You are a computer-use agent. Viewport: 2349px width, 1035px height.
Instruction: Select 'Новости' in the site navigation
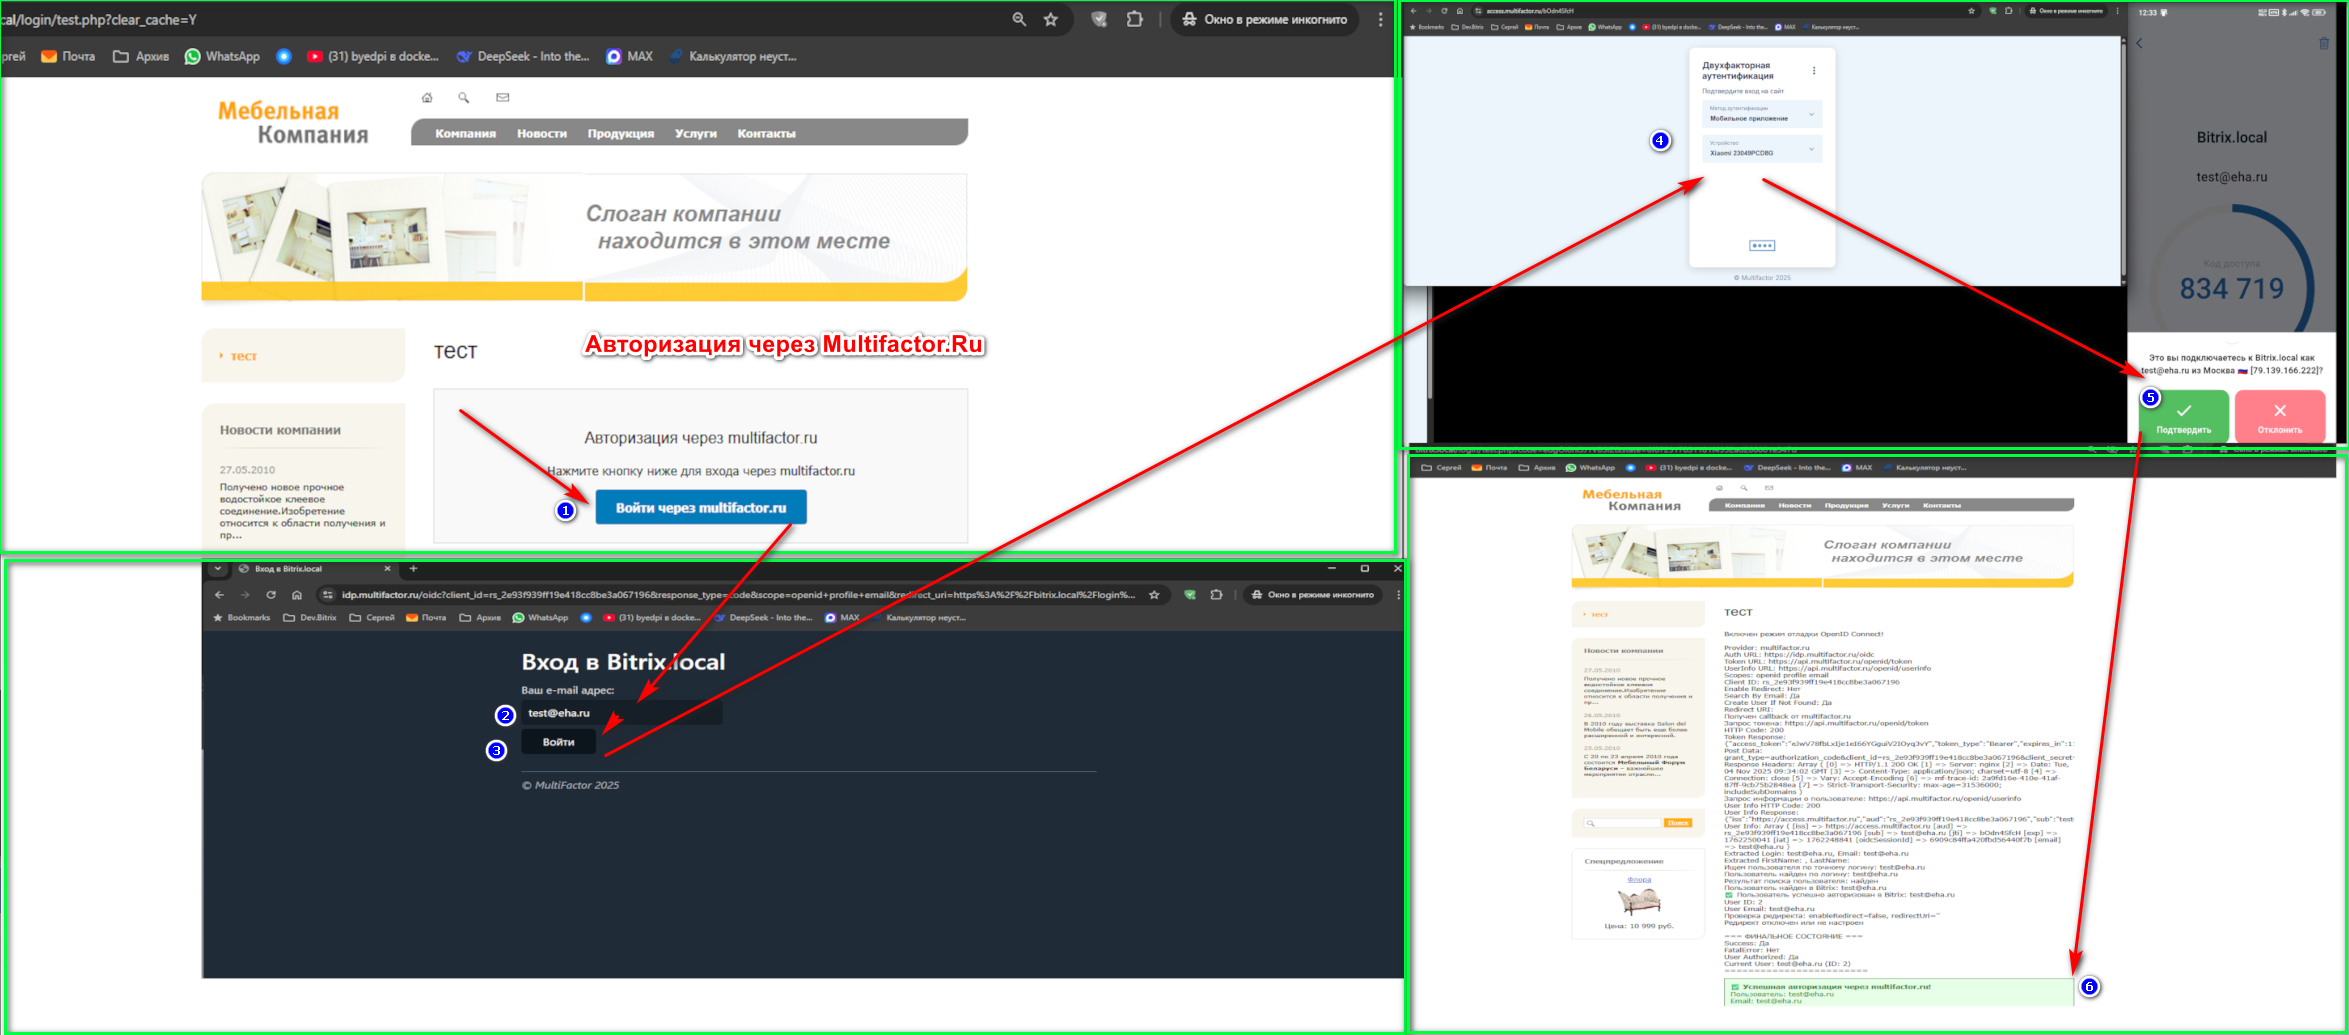(x=541, y=133)
